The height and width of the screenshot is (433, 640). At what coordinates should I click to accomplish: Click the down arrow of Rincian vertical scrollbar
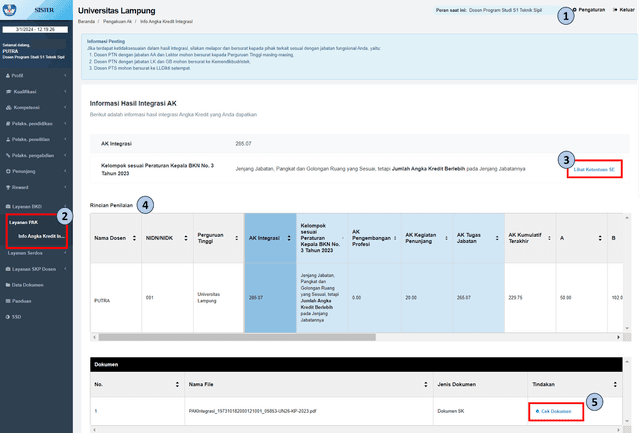627,329
